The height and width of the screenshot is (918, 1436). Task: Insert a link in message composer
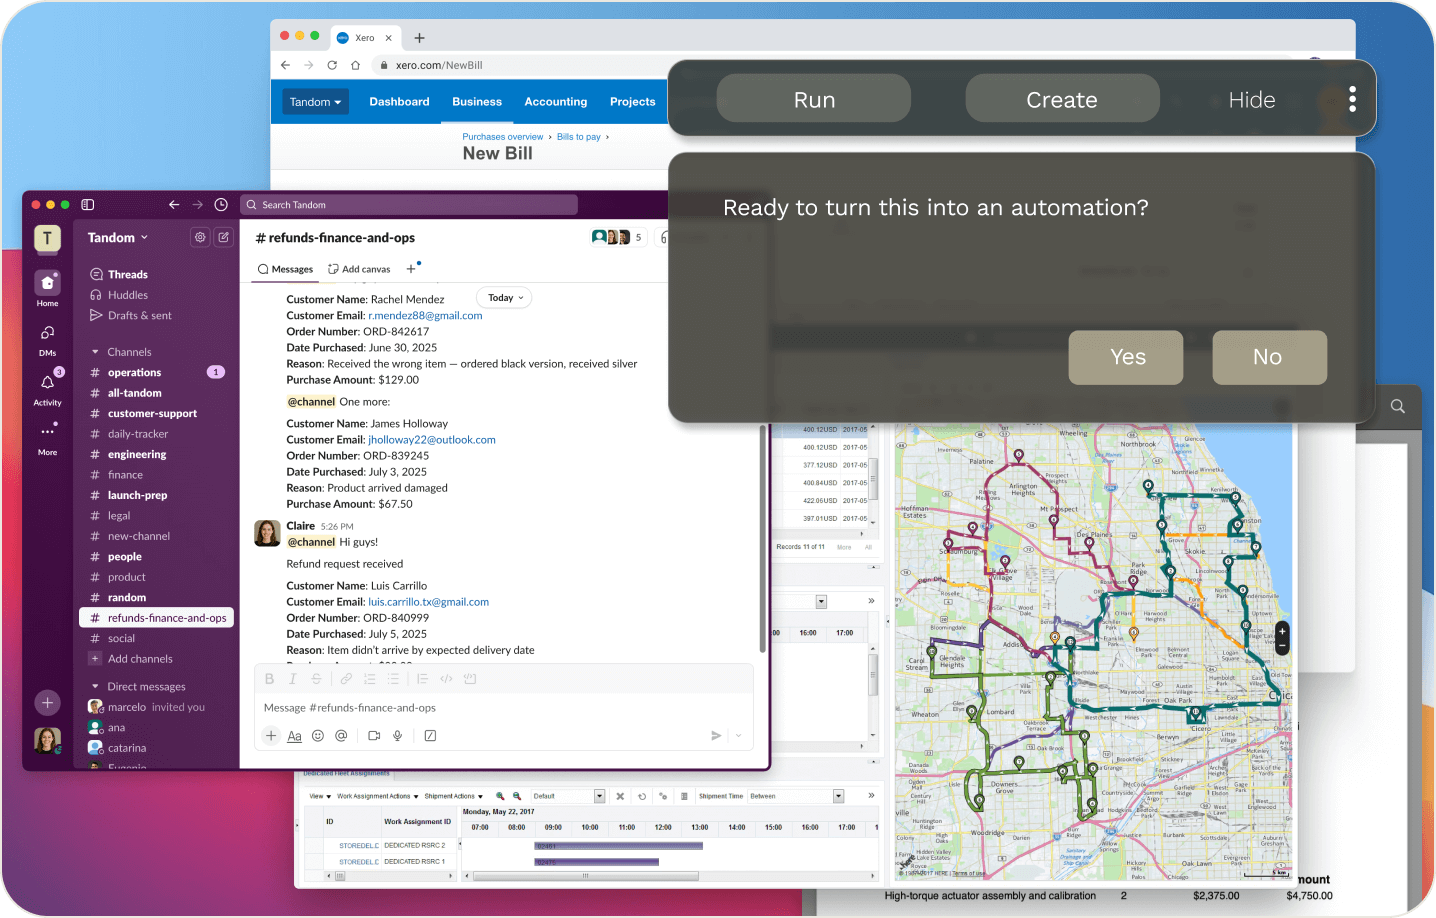pyautogui.click(x=346, y=679)
